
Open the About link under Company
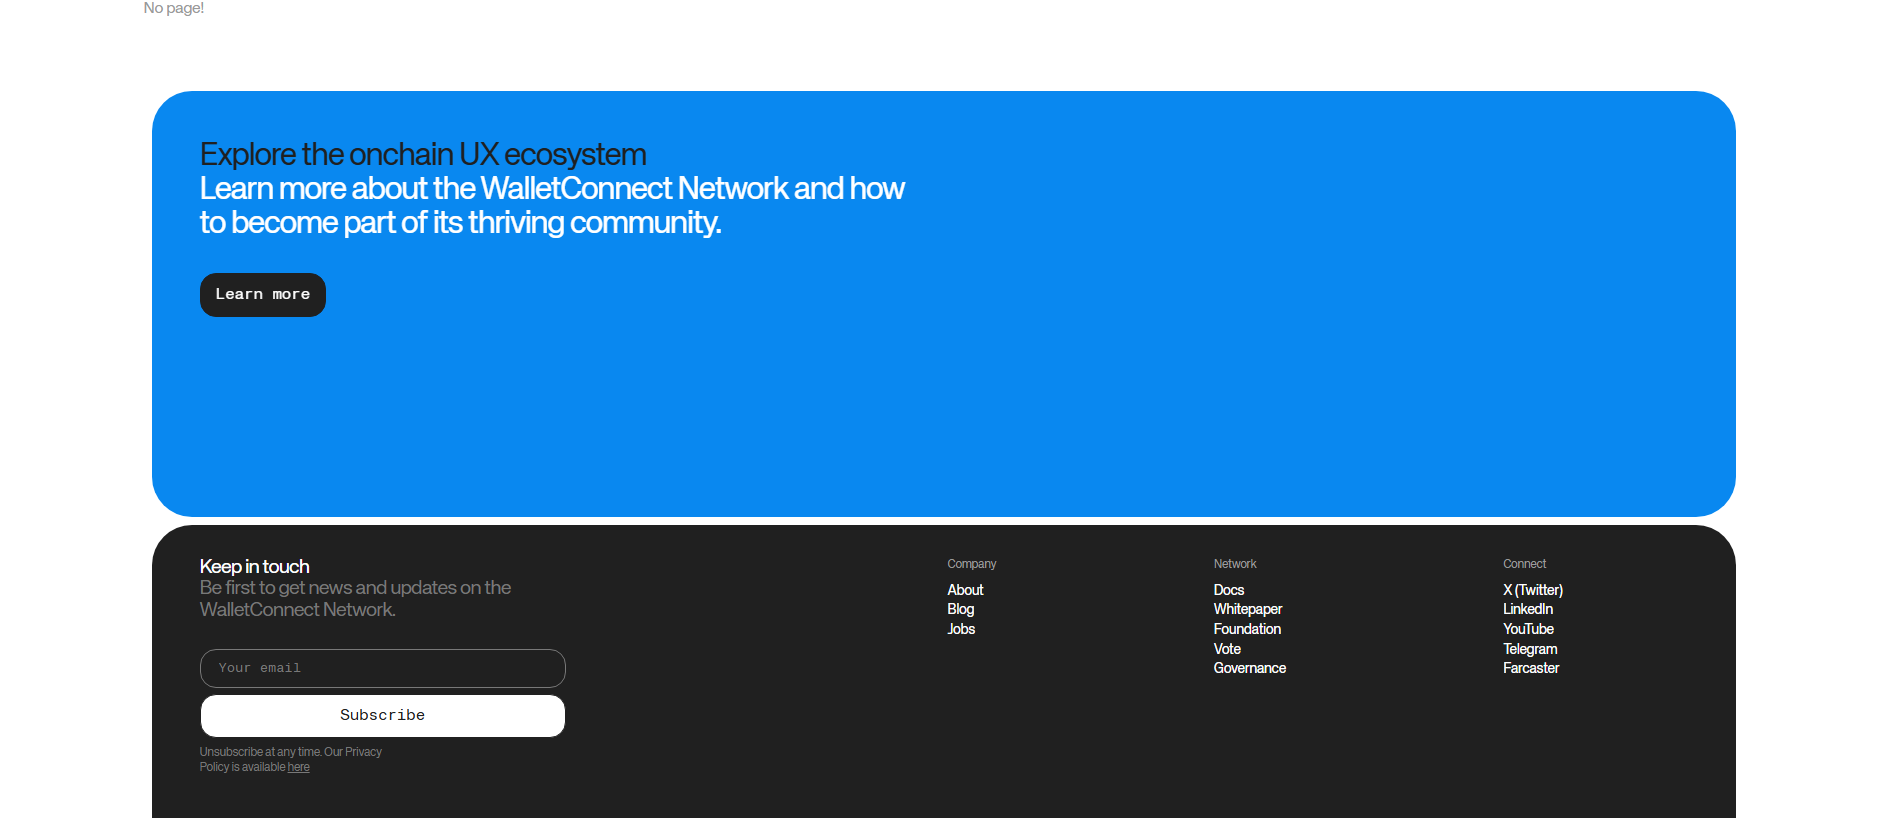(x=965, y=590)
